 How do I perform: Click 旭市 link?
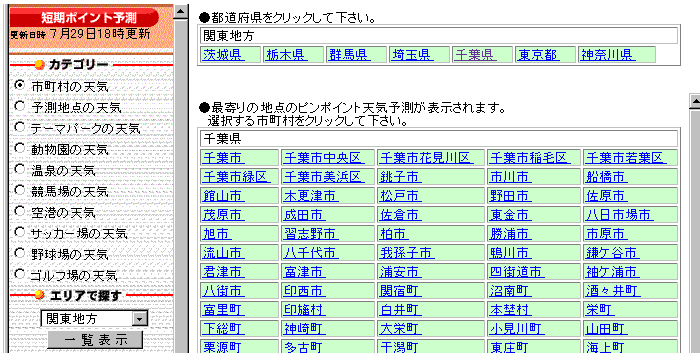click(217, 234)
